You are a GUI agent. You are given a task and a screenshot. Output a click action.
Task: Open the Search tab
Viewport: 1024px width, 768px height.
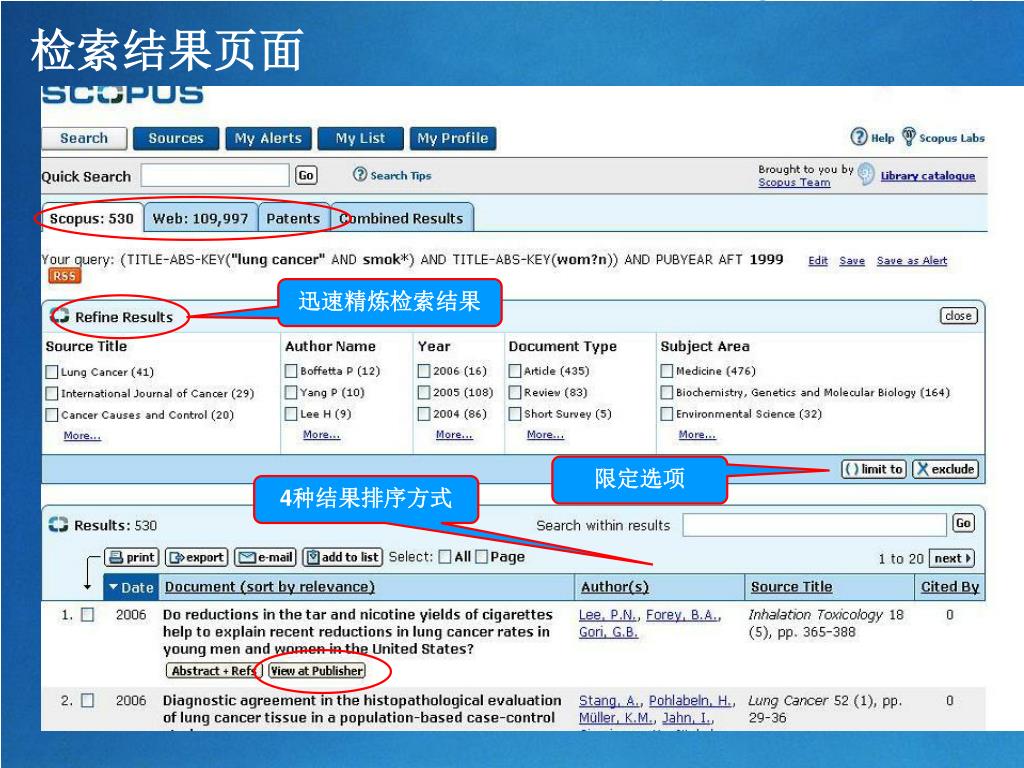(x=84, y=138)
